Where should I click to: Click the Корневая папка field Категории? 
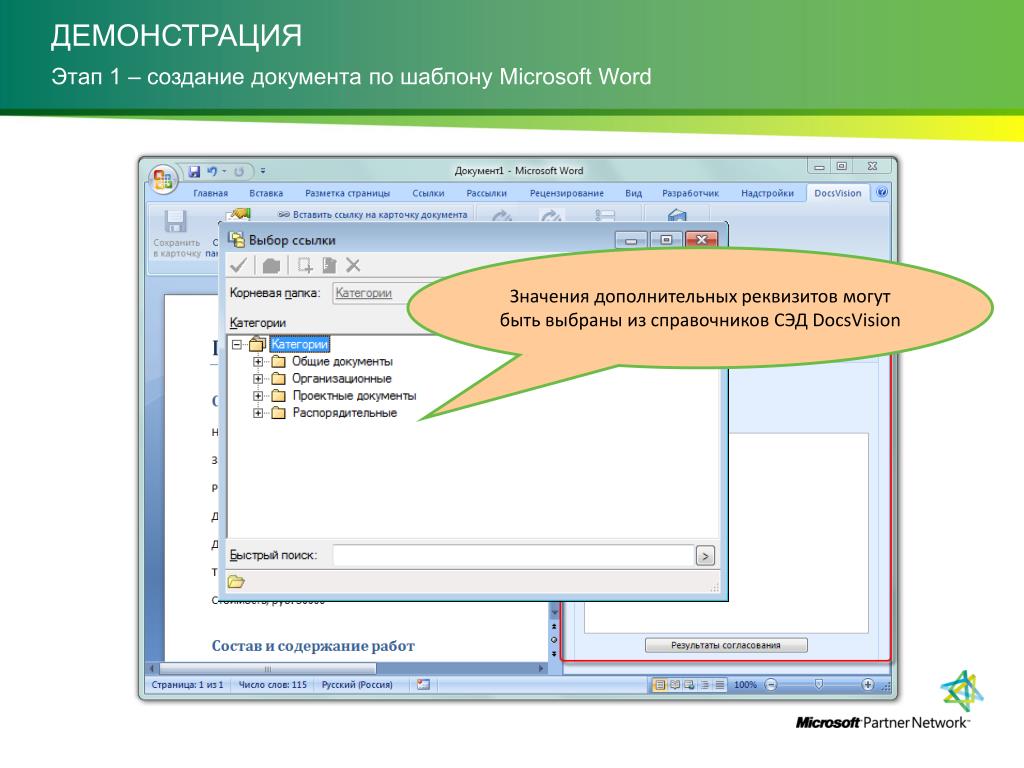[371, 293]
